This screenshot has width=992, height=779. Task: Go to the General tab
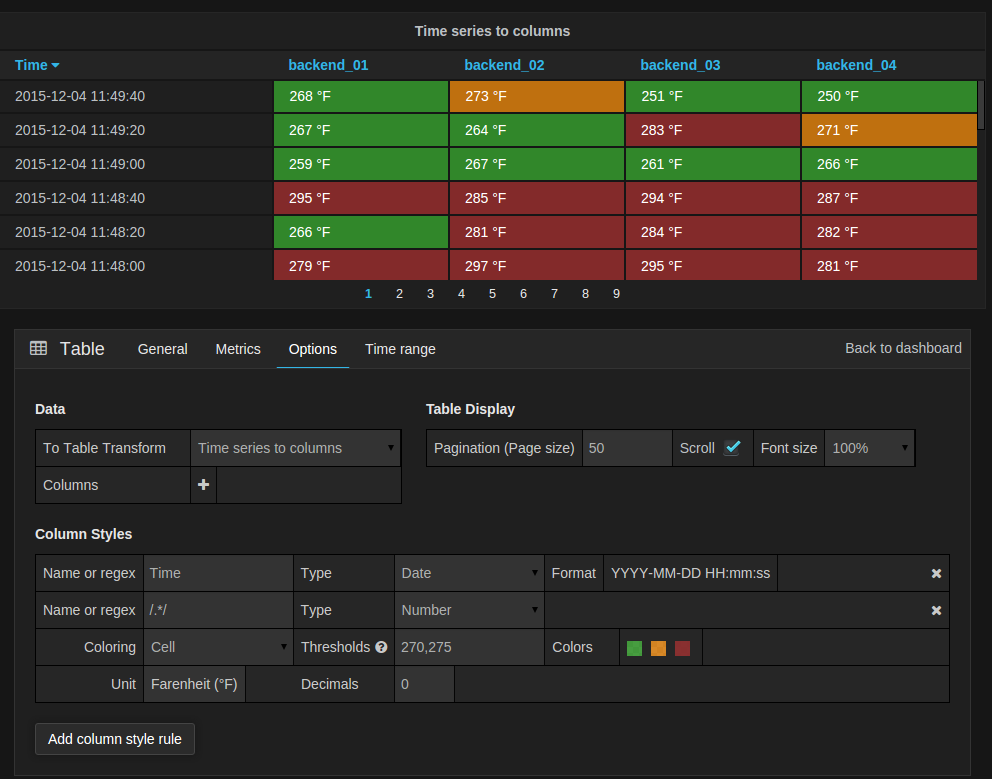tap(163, 349)
